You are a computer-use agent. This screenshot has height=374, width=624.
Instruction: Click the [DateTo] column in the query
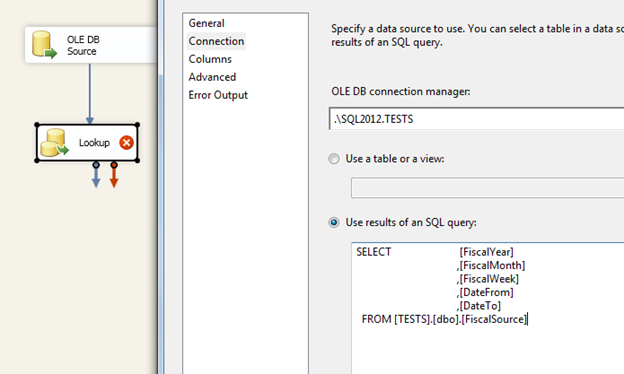pyautogui.click(x=480, y=306)
